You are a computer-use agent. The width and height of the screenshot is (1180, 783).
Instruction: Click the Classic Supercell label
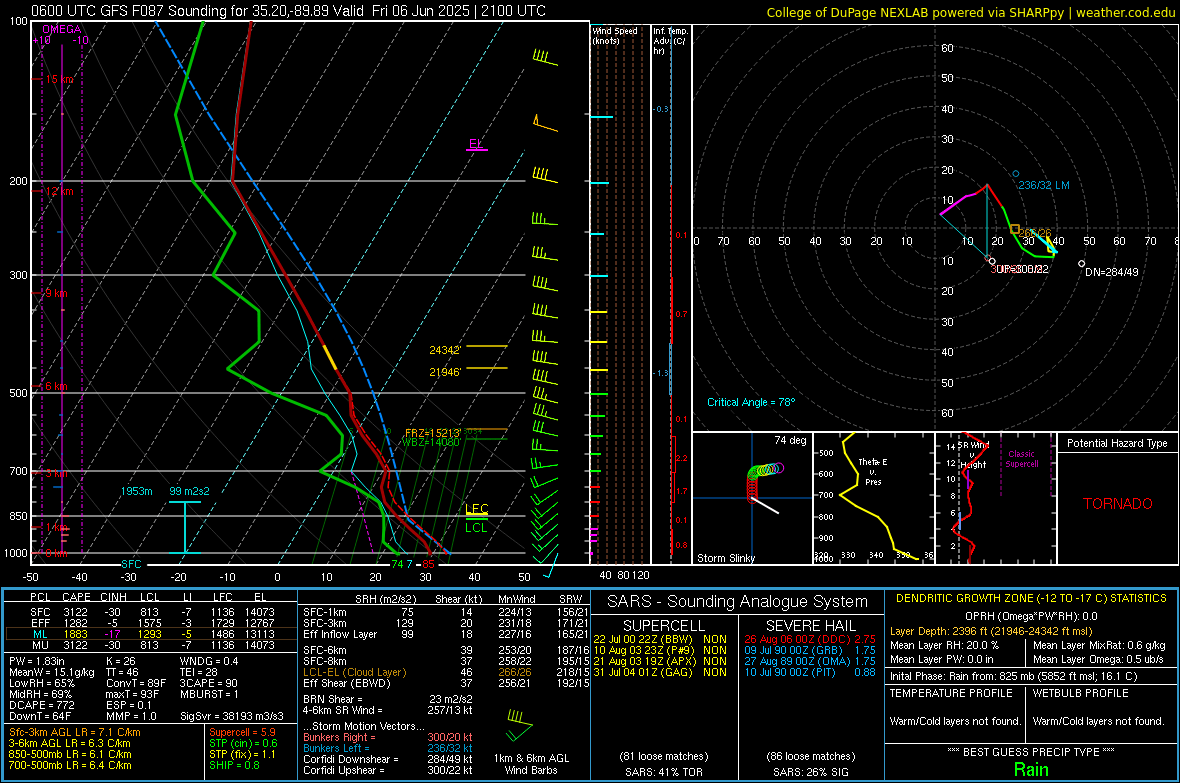[1021, 459]
